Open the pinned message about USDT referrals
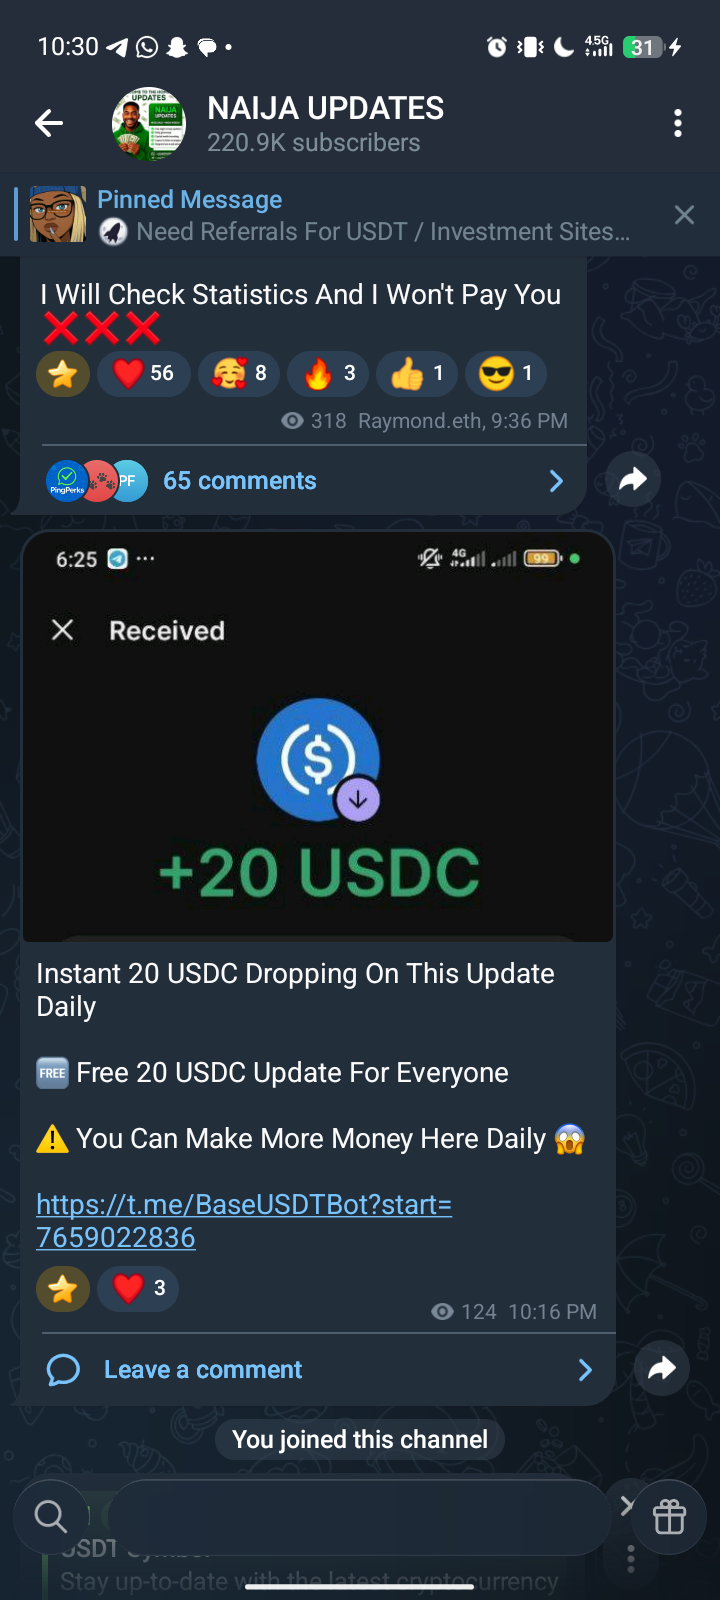 click(340, 215)
